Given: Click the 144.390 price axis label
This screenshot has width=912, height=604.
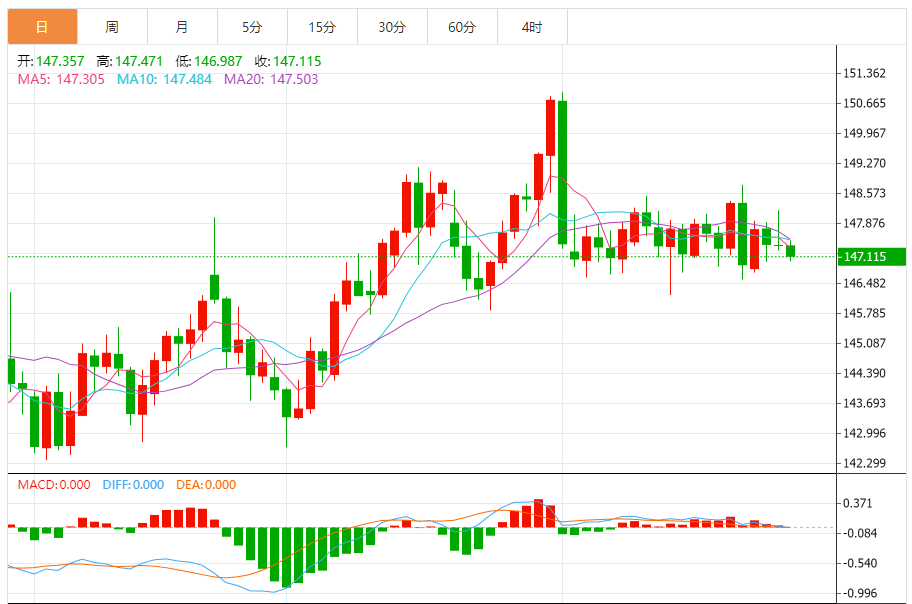Looking at the screenshot, I should (x=864, y=374).
